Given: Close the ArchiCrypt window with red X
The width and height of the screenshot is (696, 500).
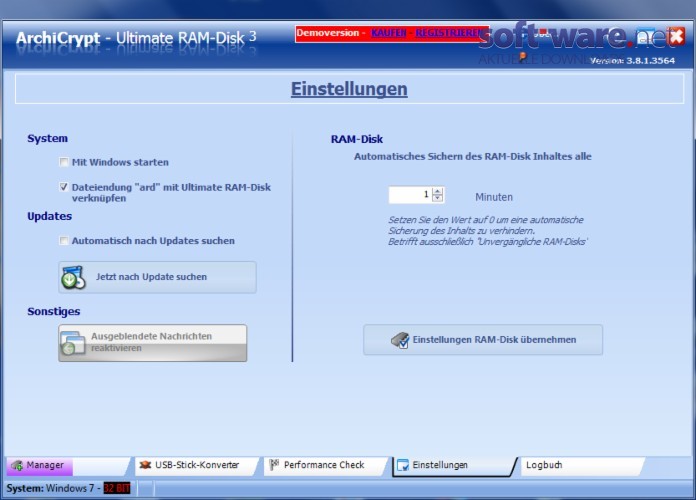Looking at the screenshot, I should tap(676, 36).
